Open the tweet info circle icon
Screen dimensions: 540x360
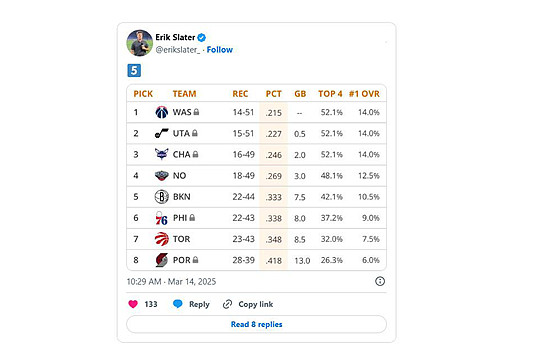pos(380,281)
